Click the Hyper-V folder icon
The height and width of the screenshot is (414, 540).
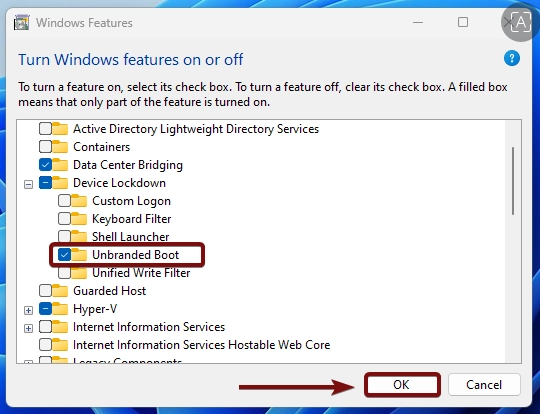60,309
